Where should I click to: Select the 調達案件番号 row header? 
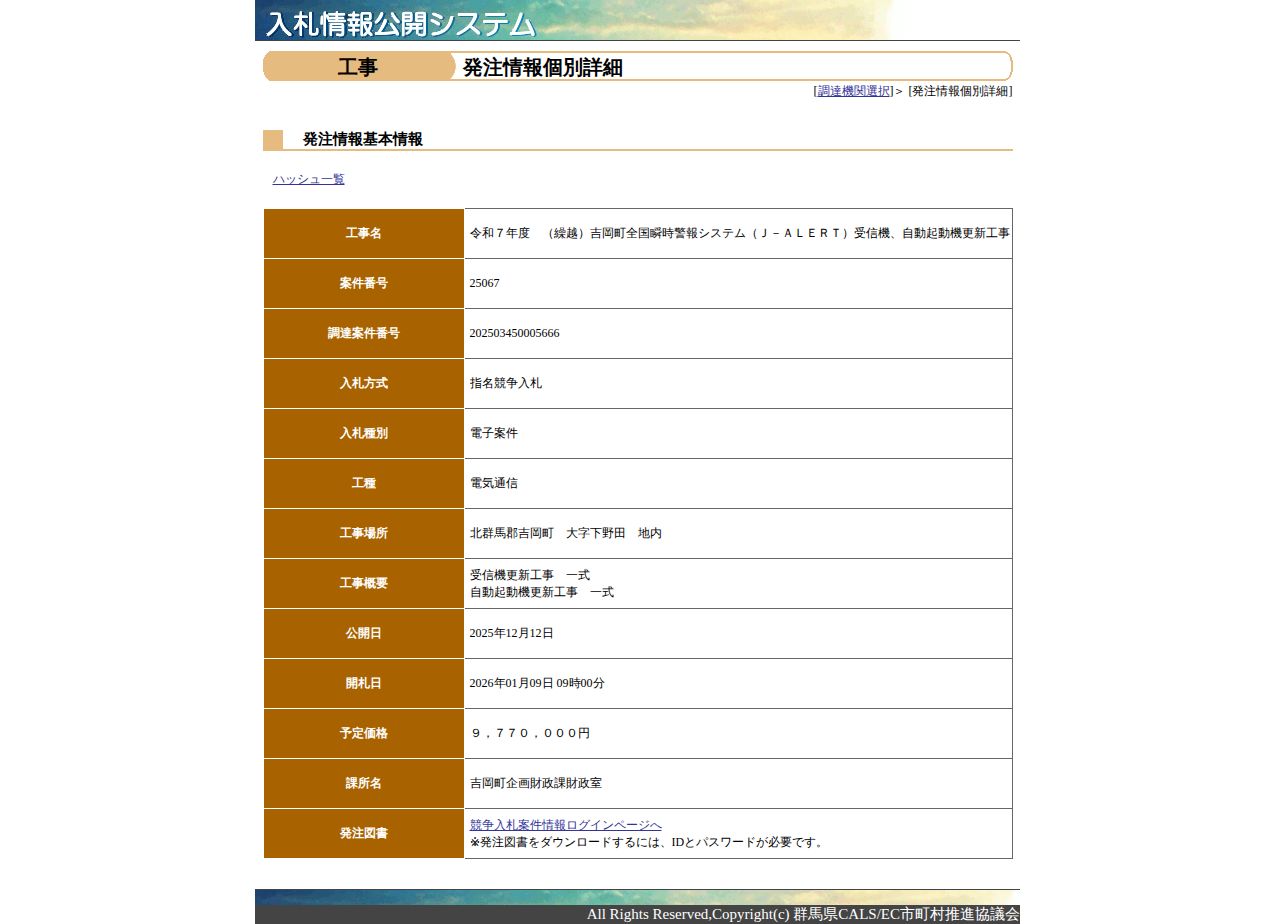364,333
